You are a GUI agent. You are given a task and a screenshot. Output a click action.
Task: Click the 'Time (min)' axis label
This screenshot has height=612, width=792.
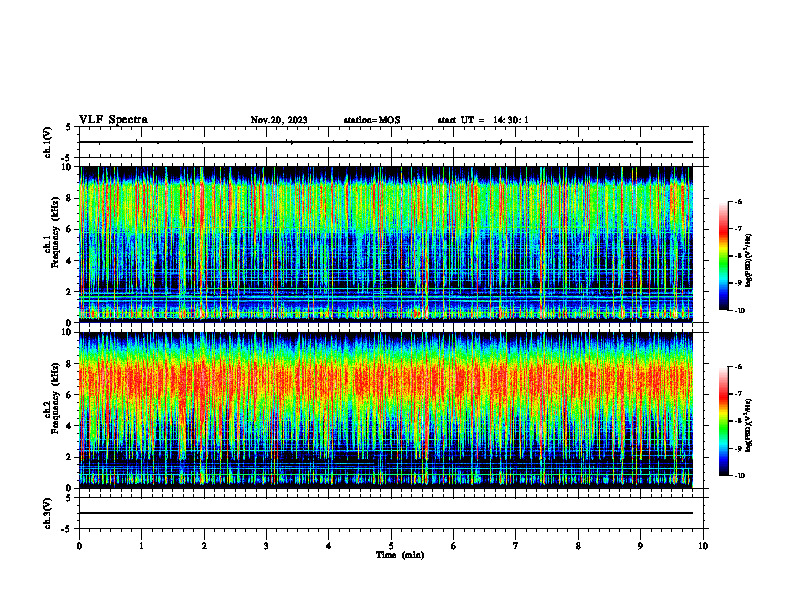tap(400, 555)
